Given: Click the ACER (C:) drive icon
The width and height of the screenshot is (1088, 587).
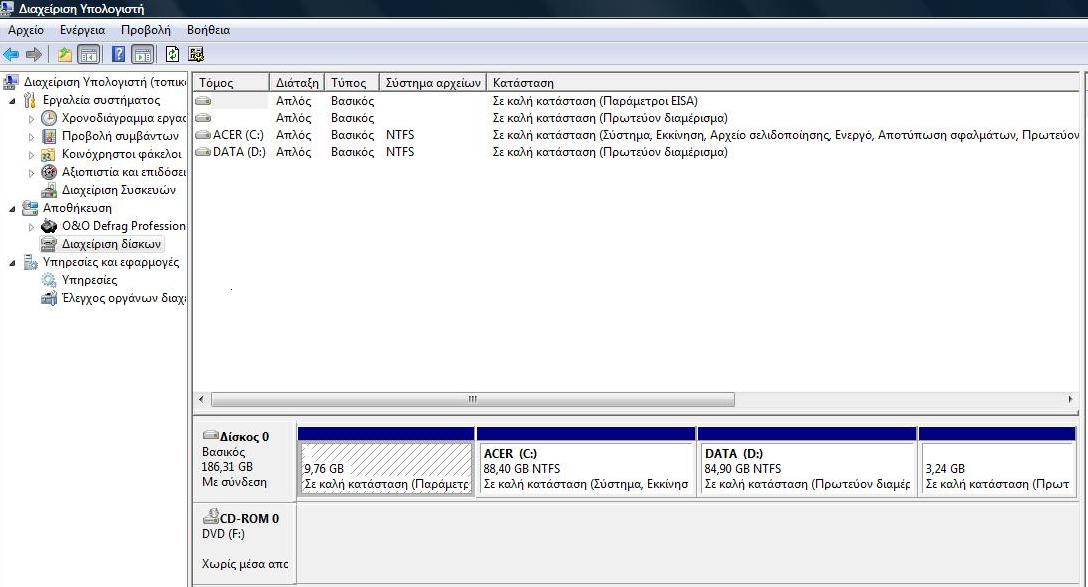Looking at the screenshot, I should click(x=203, y=135).
